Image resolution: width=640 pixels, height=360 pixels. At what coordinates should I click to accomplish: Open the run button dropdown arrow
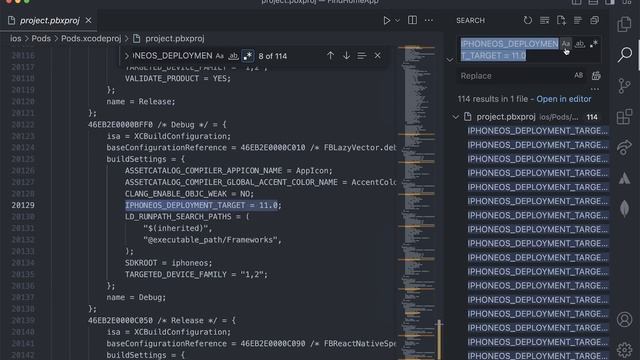click(397, 20)
